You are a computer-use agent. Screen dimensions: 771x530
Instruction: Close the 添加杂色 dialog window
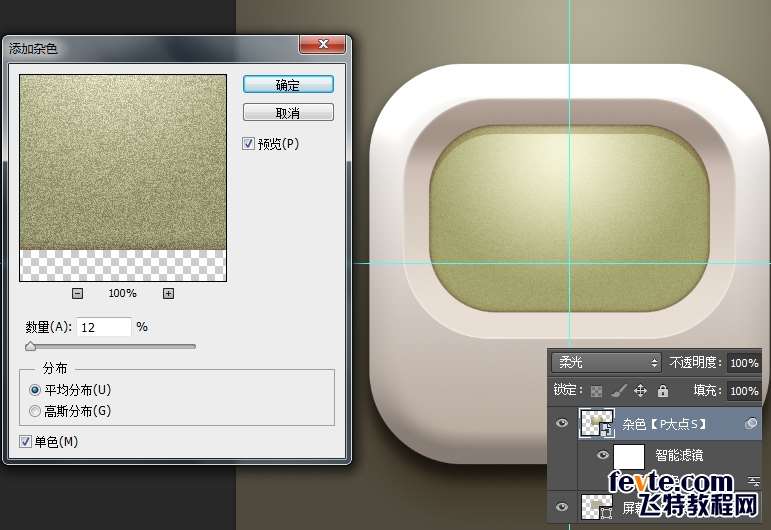point(323,44)
